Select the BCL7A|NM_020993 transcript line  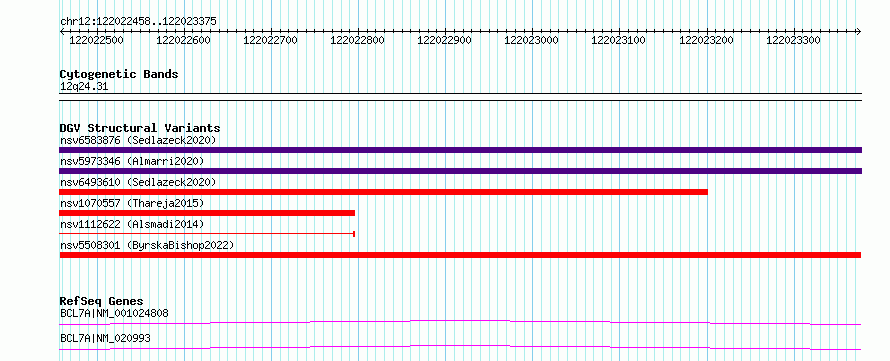point(460,347)
